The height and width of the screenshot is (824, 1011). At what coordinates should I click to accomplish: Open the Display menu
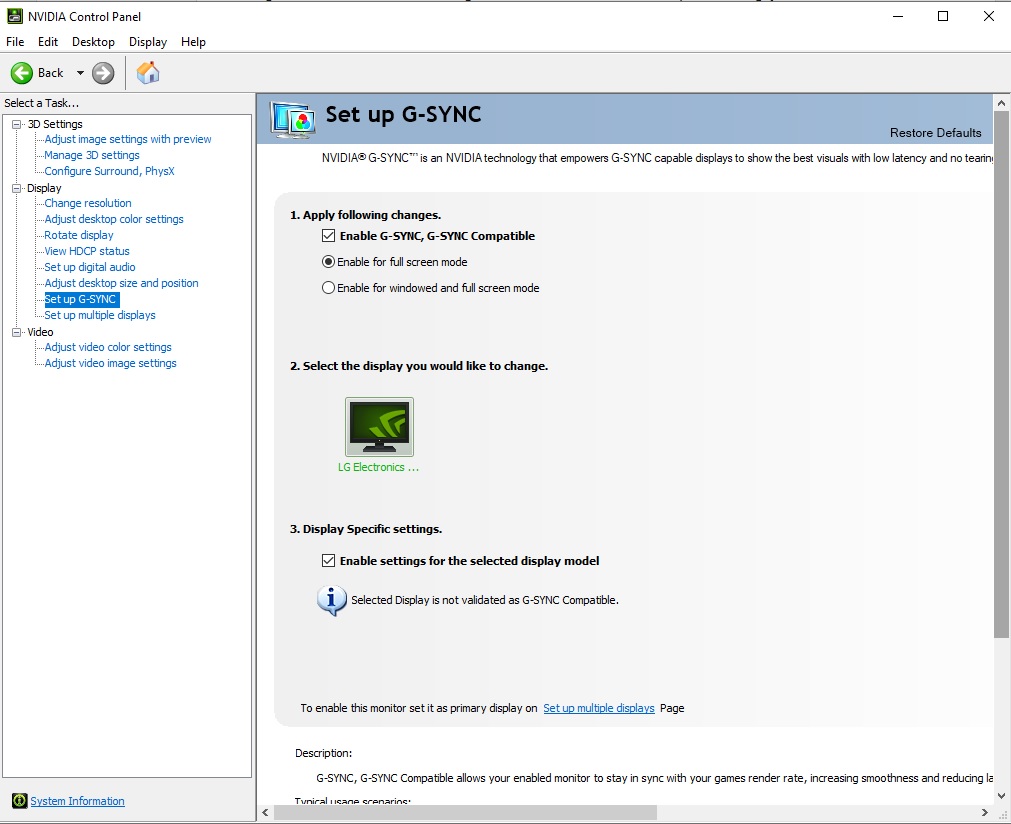click(x=148, y=42)
